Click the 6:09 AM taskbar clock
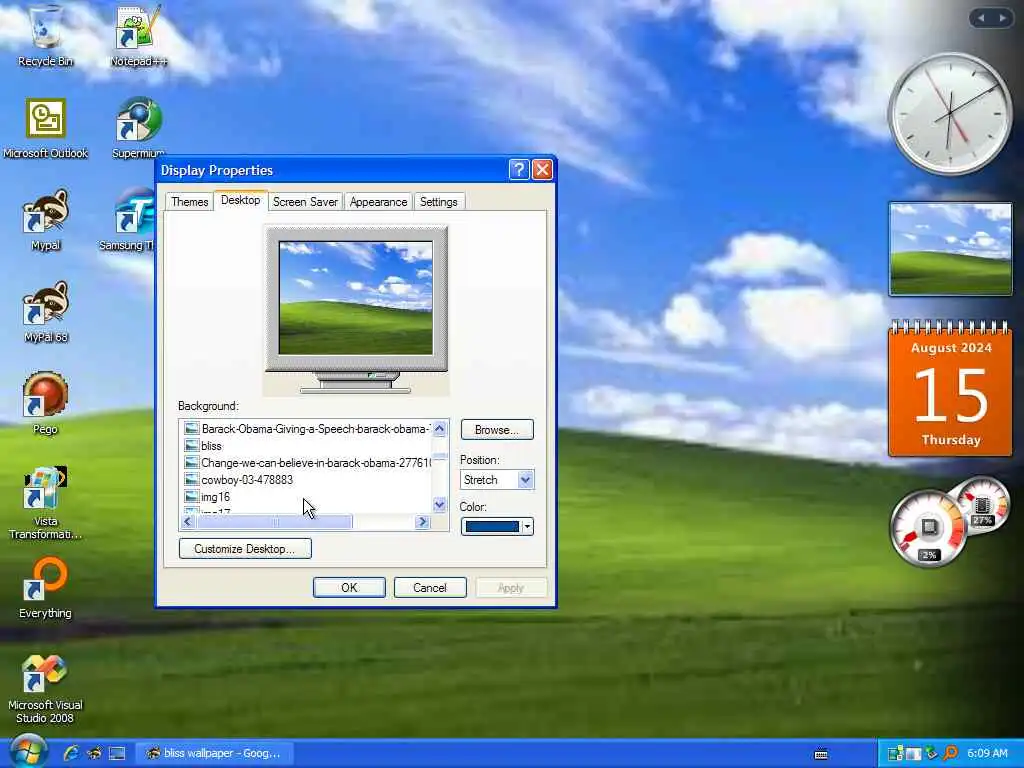1024x768 pixels. coord(987,753)
